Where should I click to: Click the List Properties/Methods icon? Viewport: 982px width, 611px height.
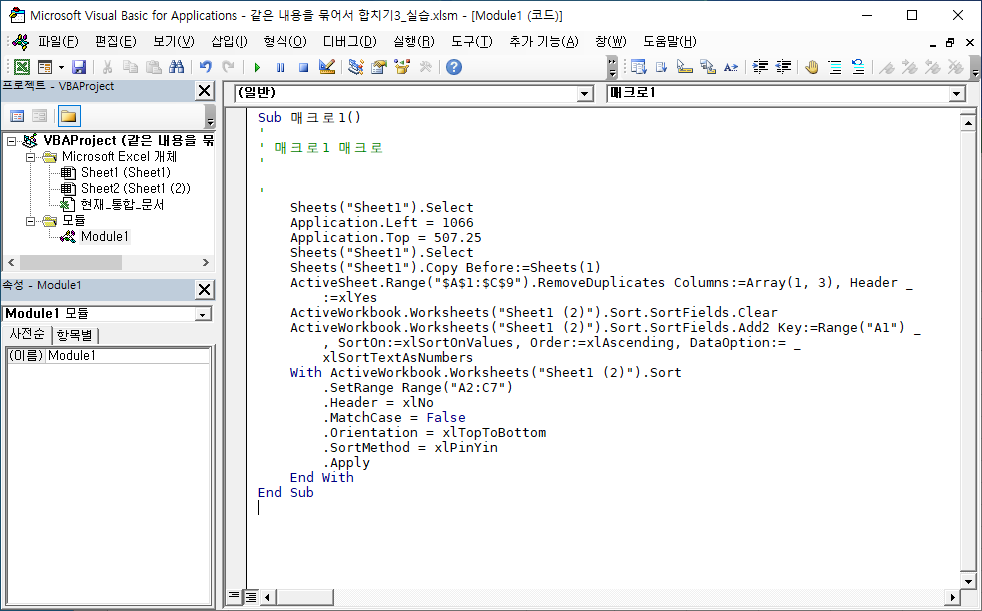click(638, 67)
